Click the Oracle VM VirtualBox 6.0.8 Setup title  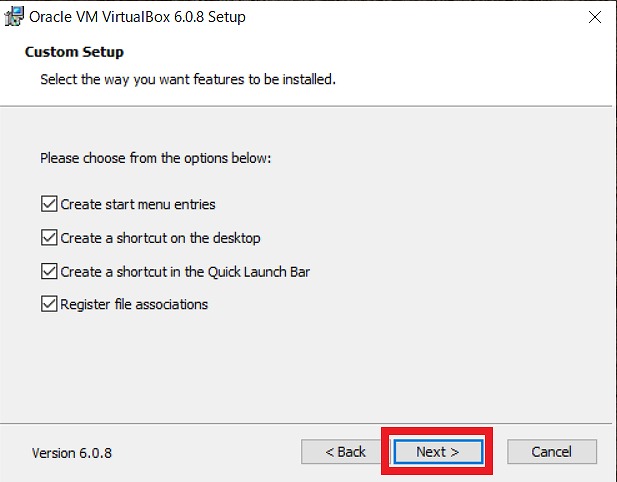[137, 17]
